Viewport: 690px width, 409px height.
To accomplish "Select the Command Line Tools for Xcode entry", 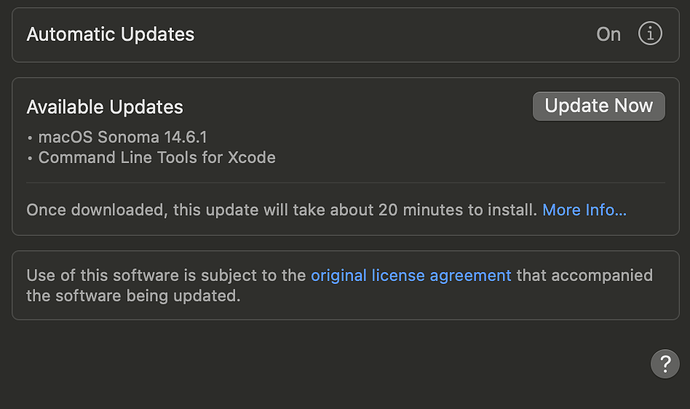I will click(x=157, y=158).
